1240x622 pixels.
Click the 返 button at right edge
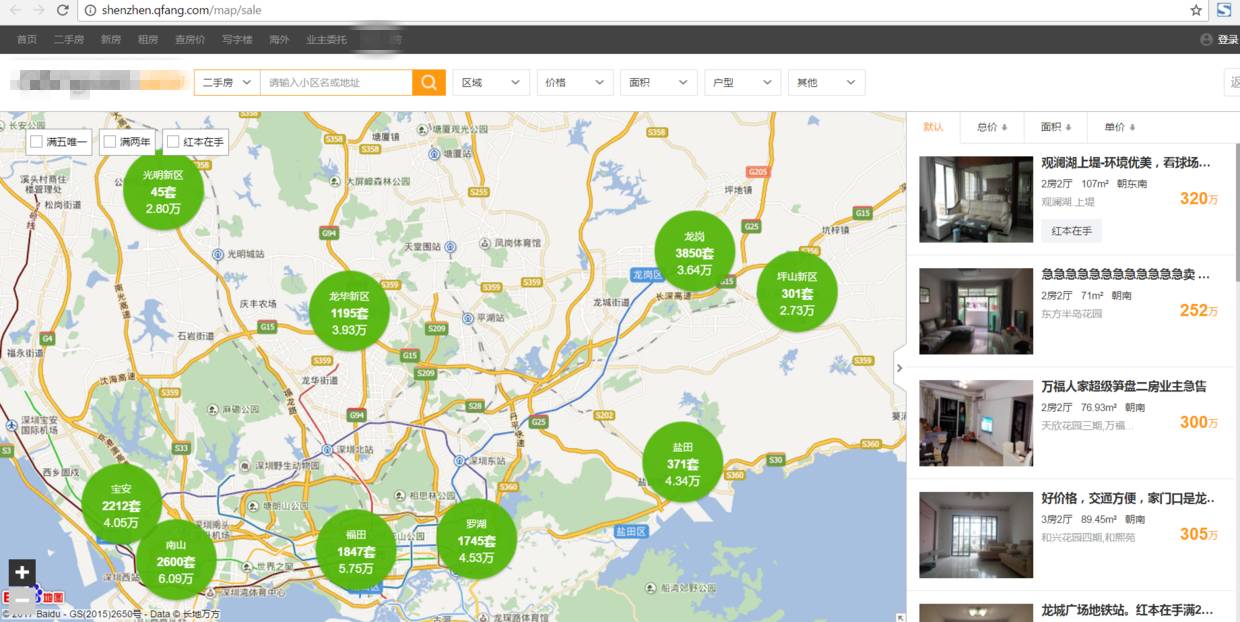pyautogui.click(x=1233, y=82)
